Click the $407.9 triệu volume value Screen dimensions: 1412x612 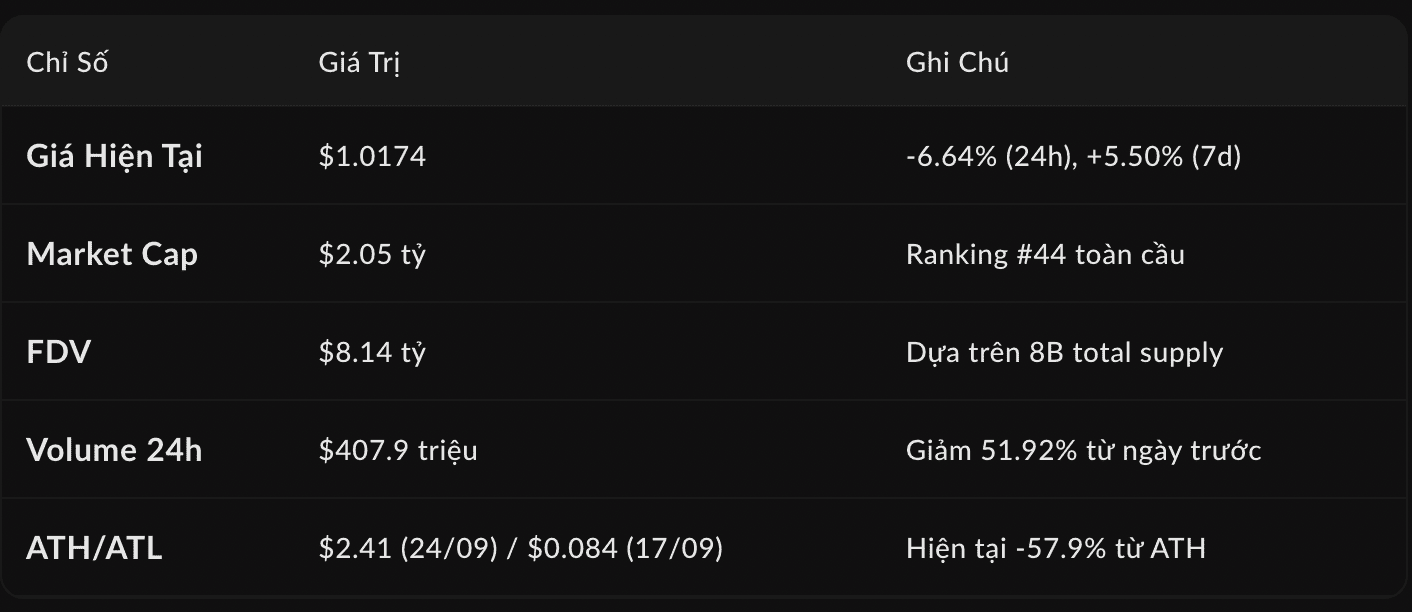(x=398, y=450)
